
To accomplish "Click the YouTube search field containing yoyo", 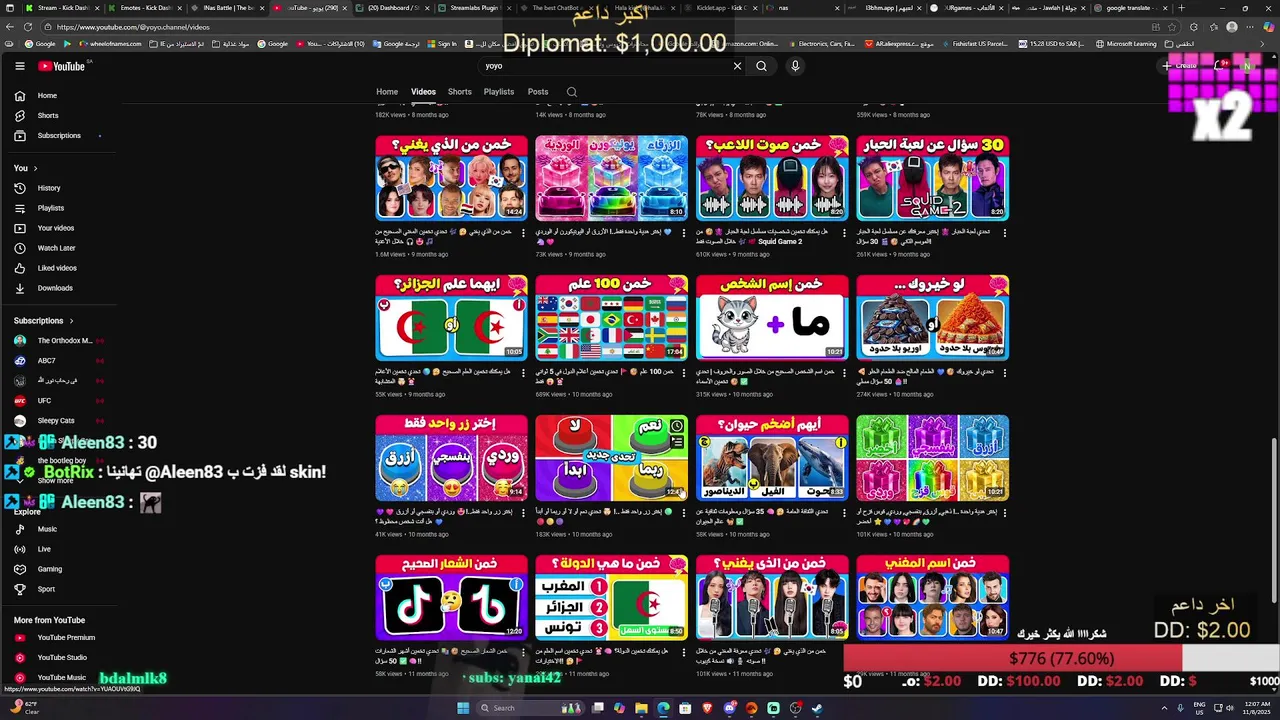I will (x=605, y=66).
